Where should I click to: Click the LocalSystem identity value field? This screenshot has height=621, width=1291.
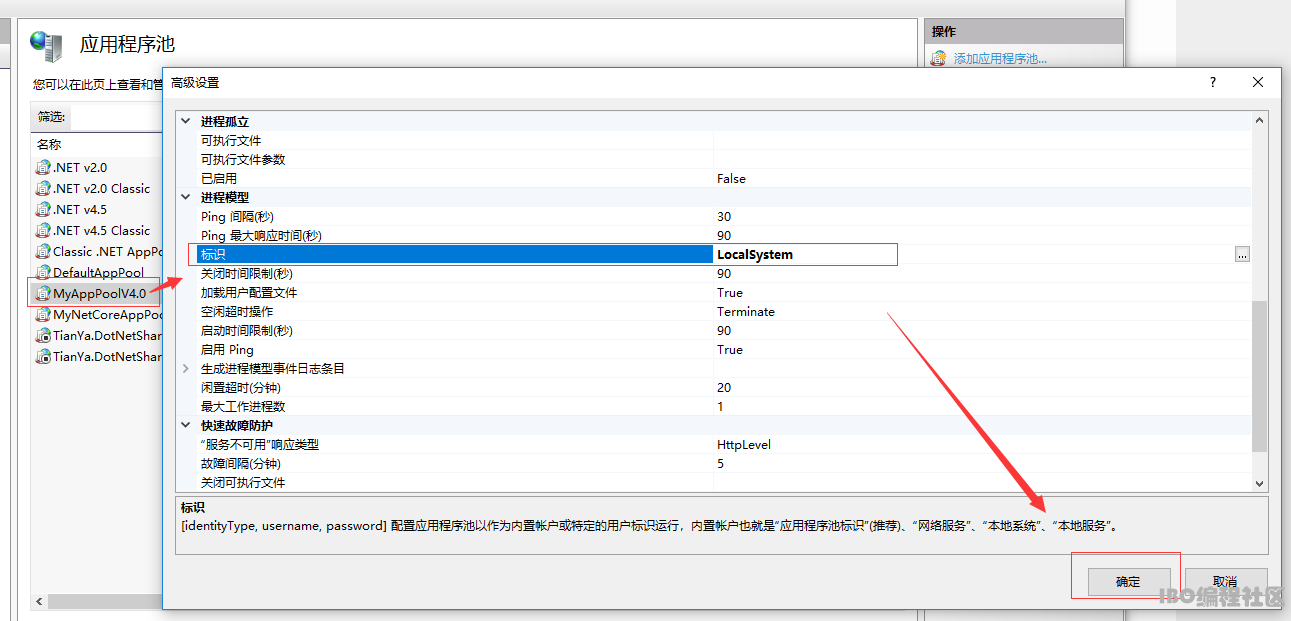[805, 255]
